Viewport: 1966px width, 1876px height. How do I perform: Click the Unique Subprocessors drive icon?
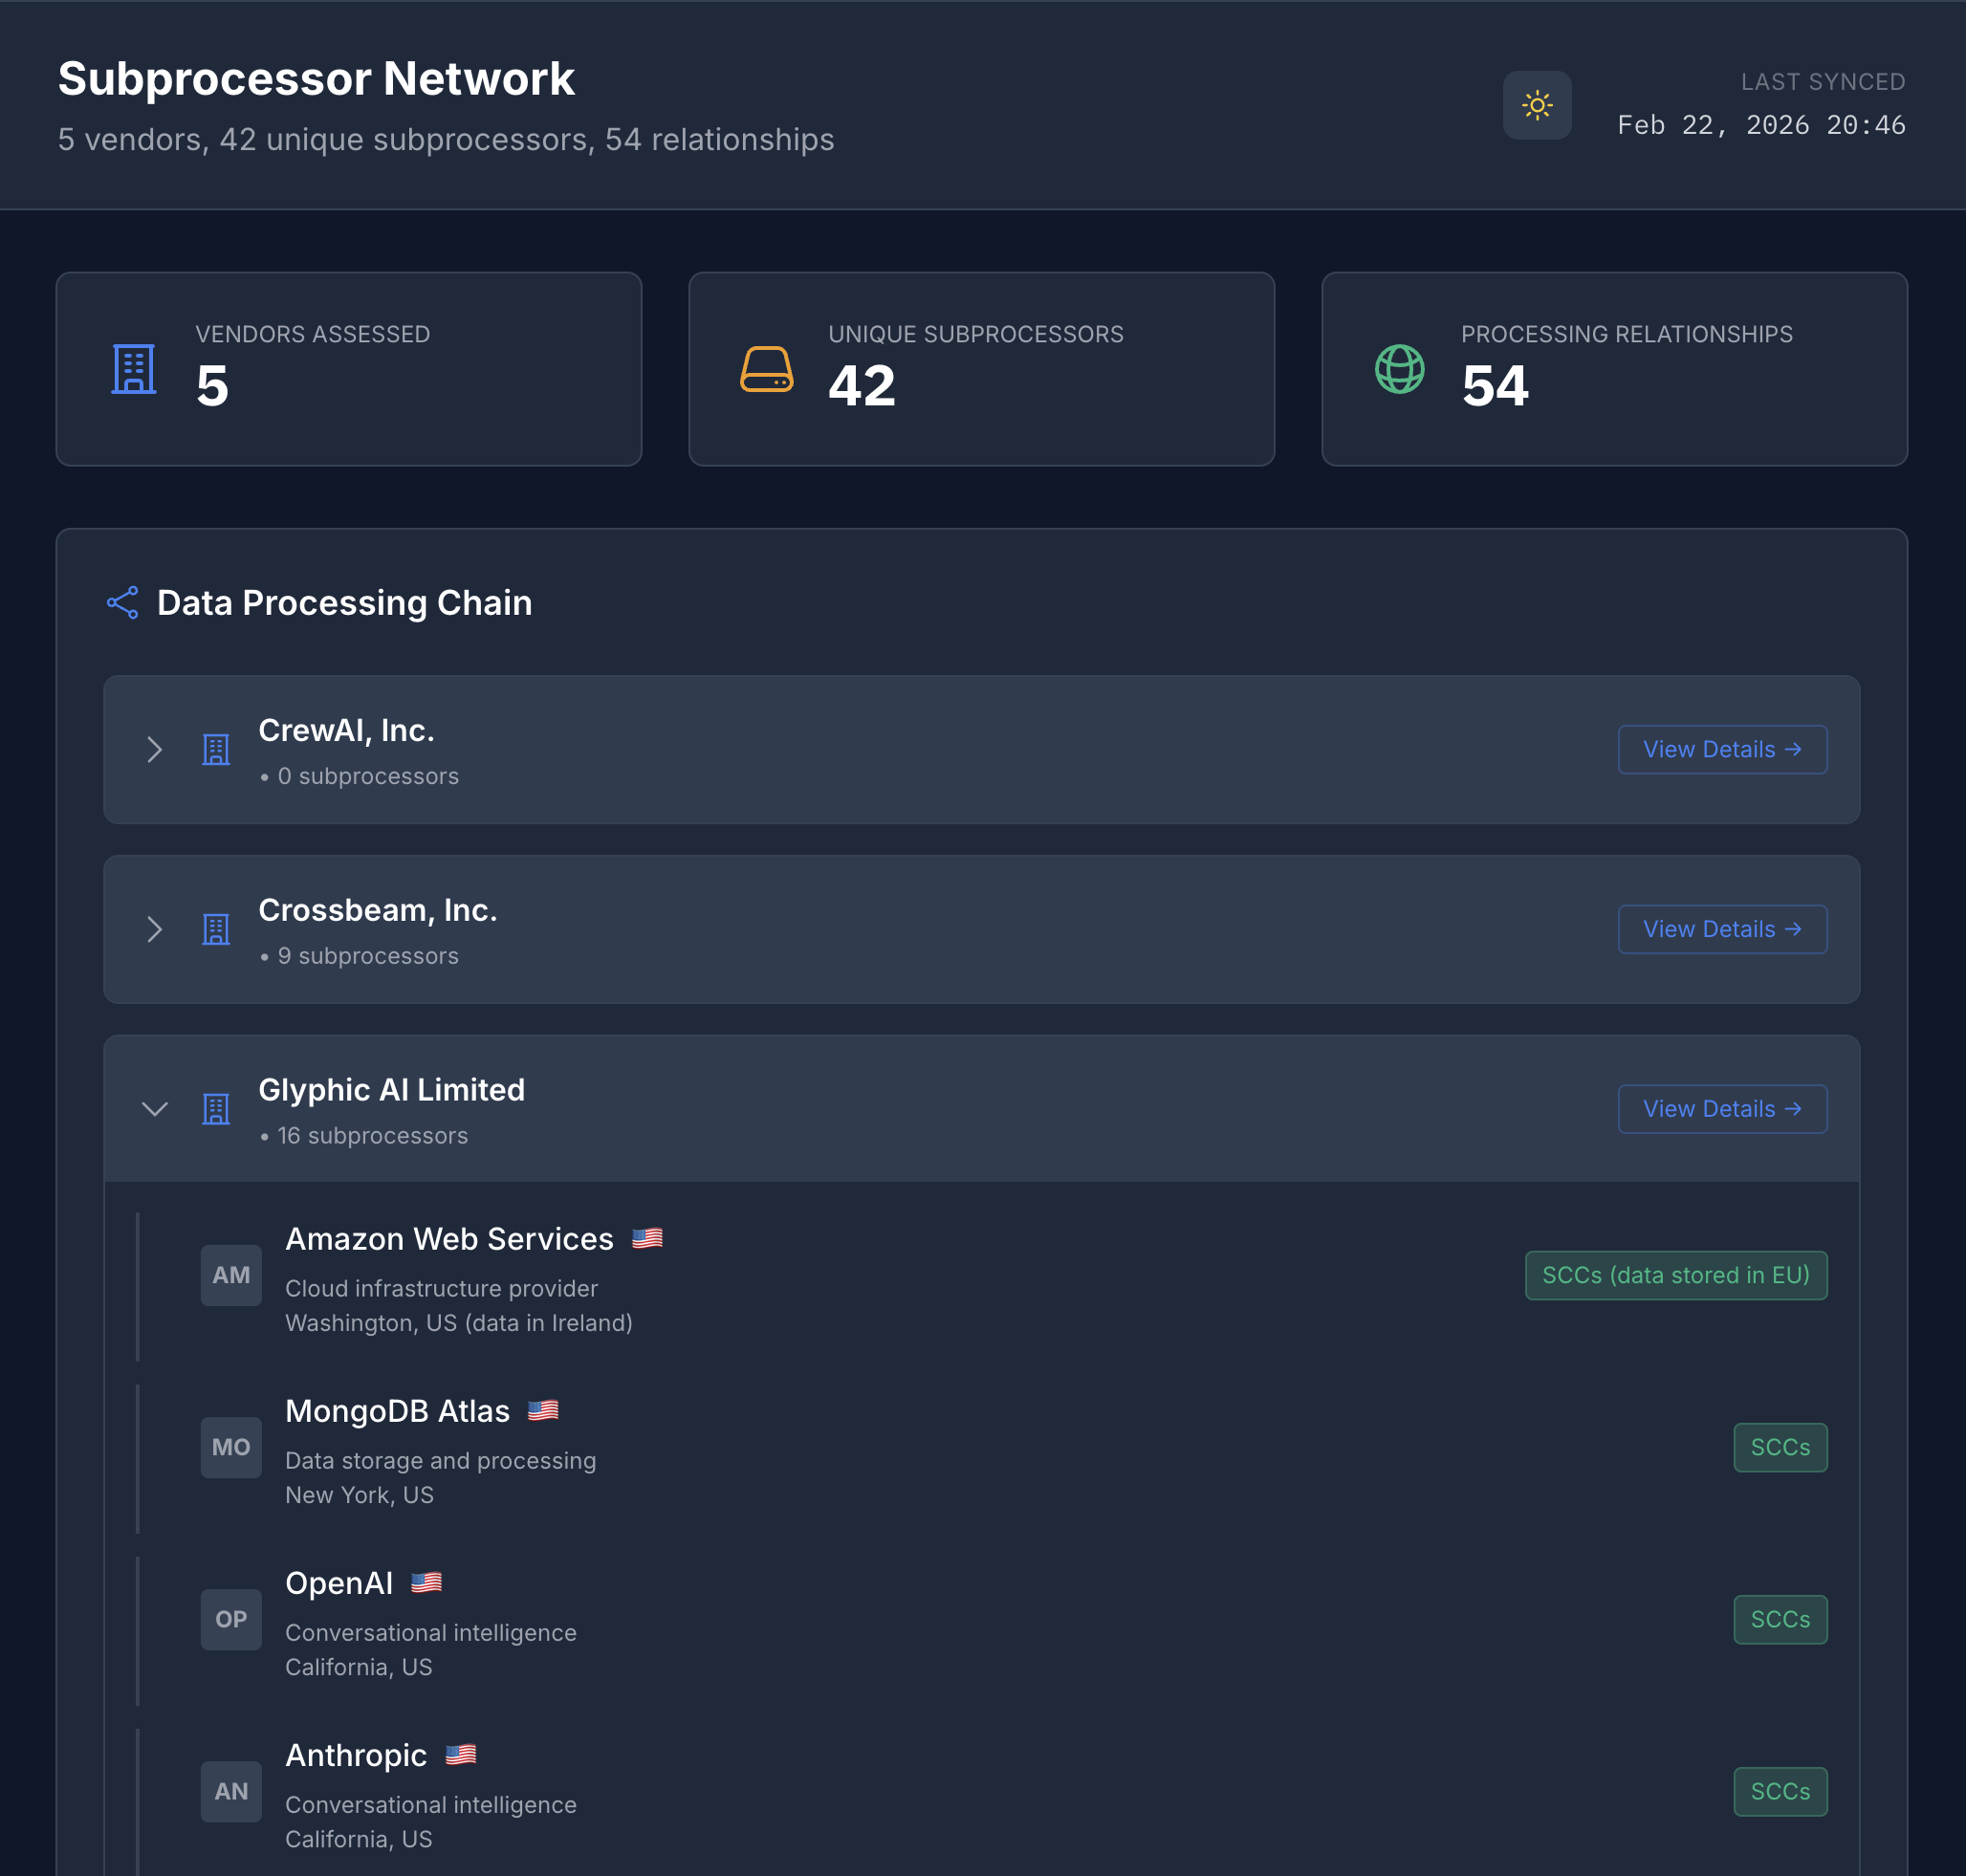[x=767, y=369]
